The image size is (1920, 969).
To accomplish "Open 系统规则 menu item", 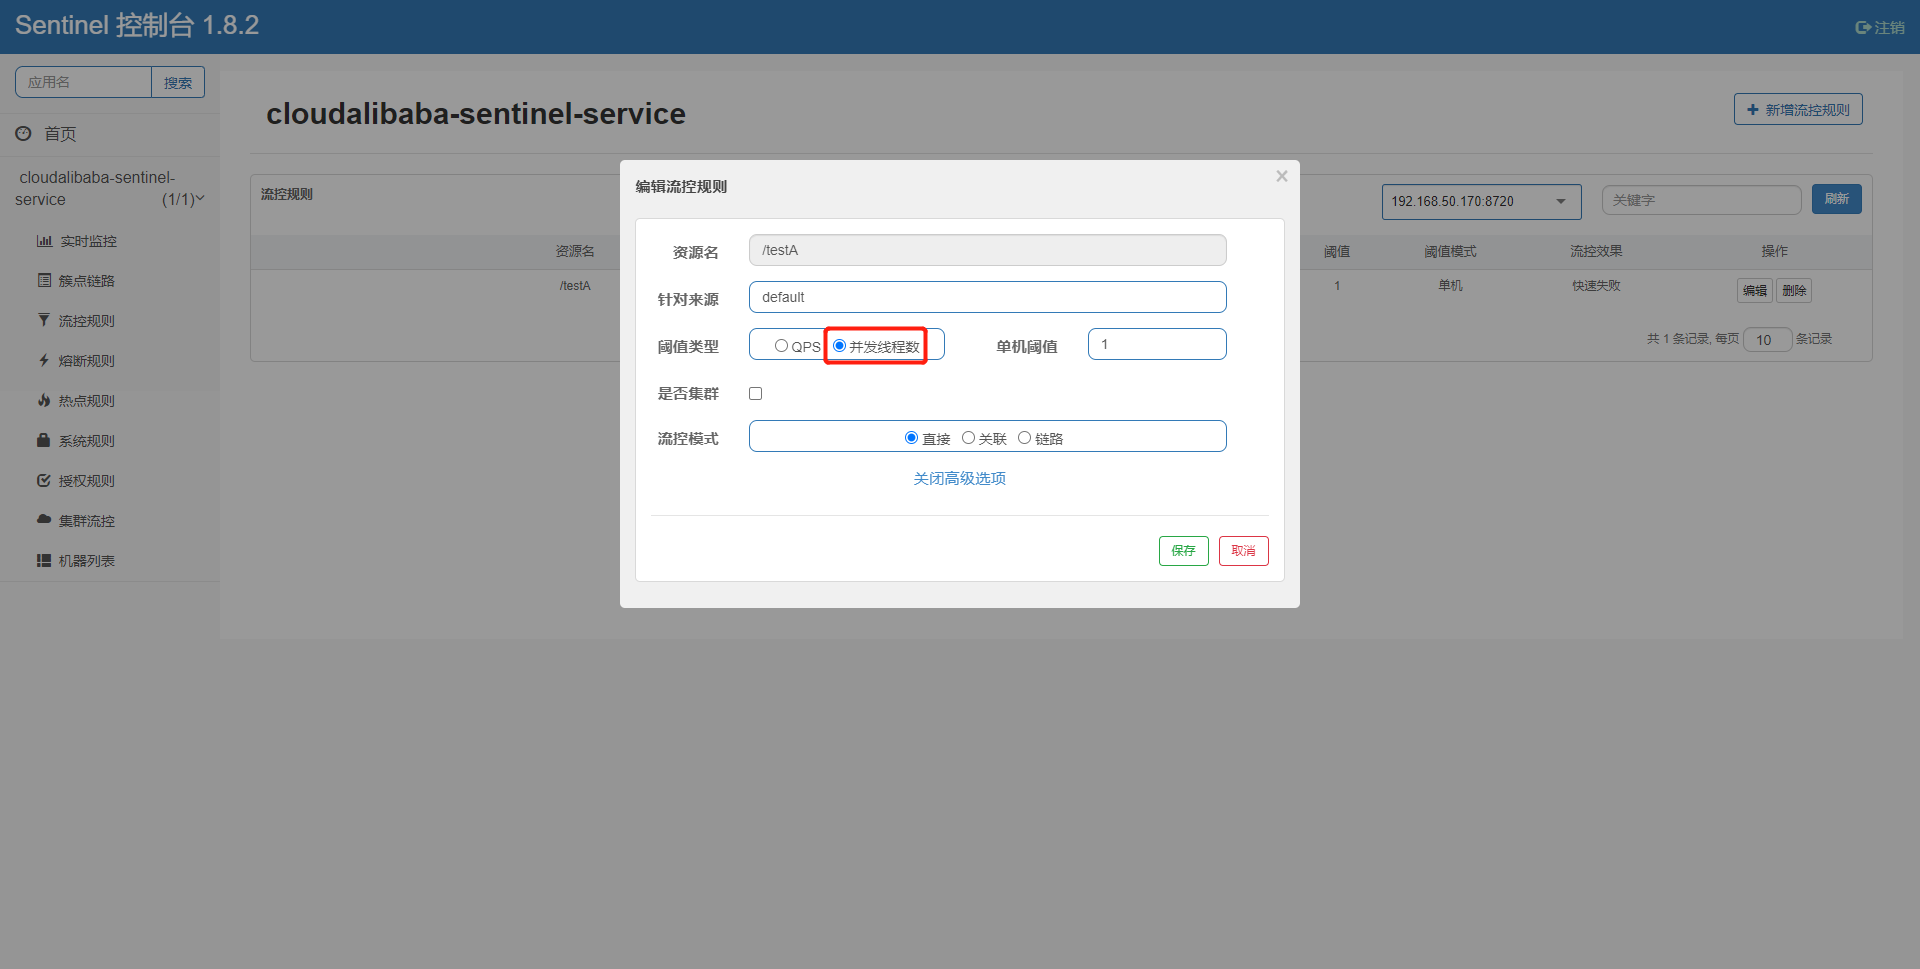I will click(x=87, y=441).
